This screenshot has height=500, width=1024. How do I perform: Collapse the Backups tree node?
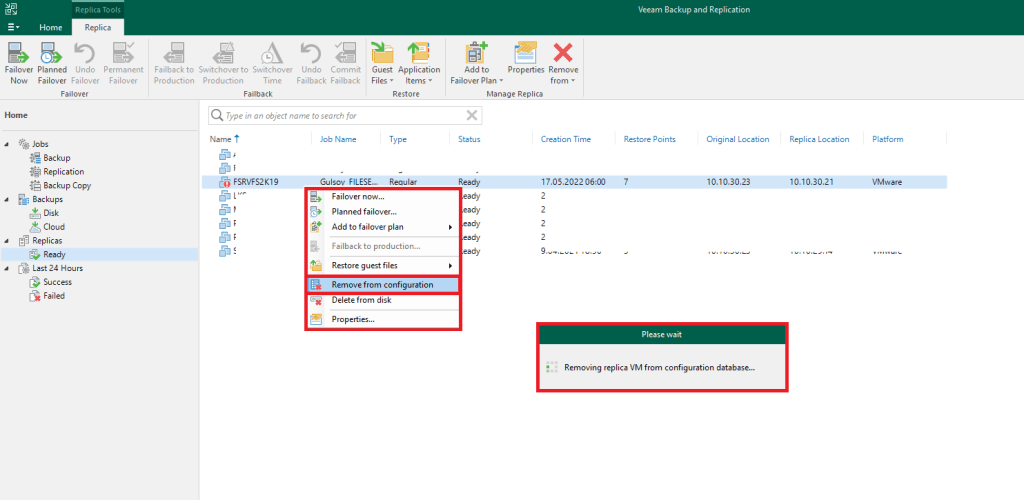click(x=9, y=199)
